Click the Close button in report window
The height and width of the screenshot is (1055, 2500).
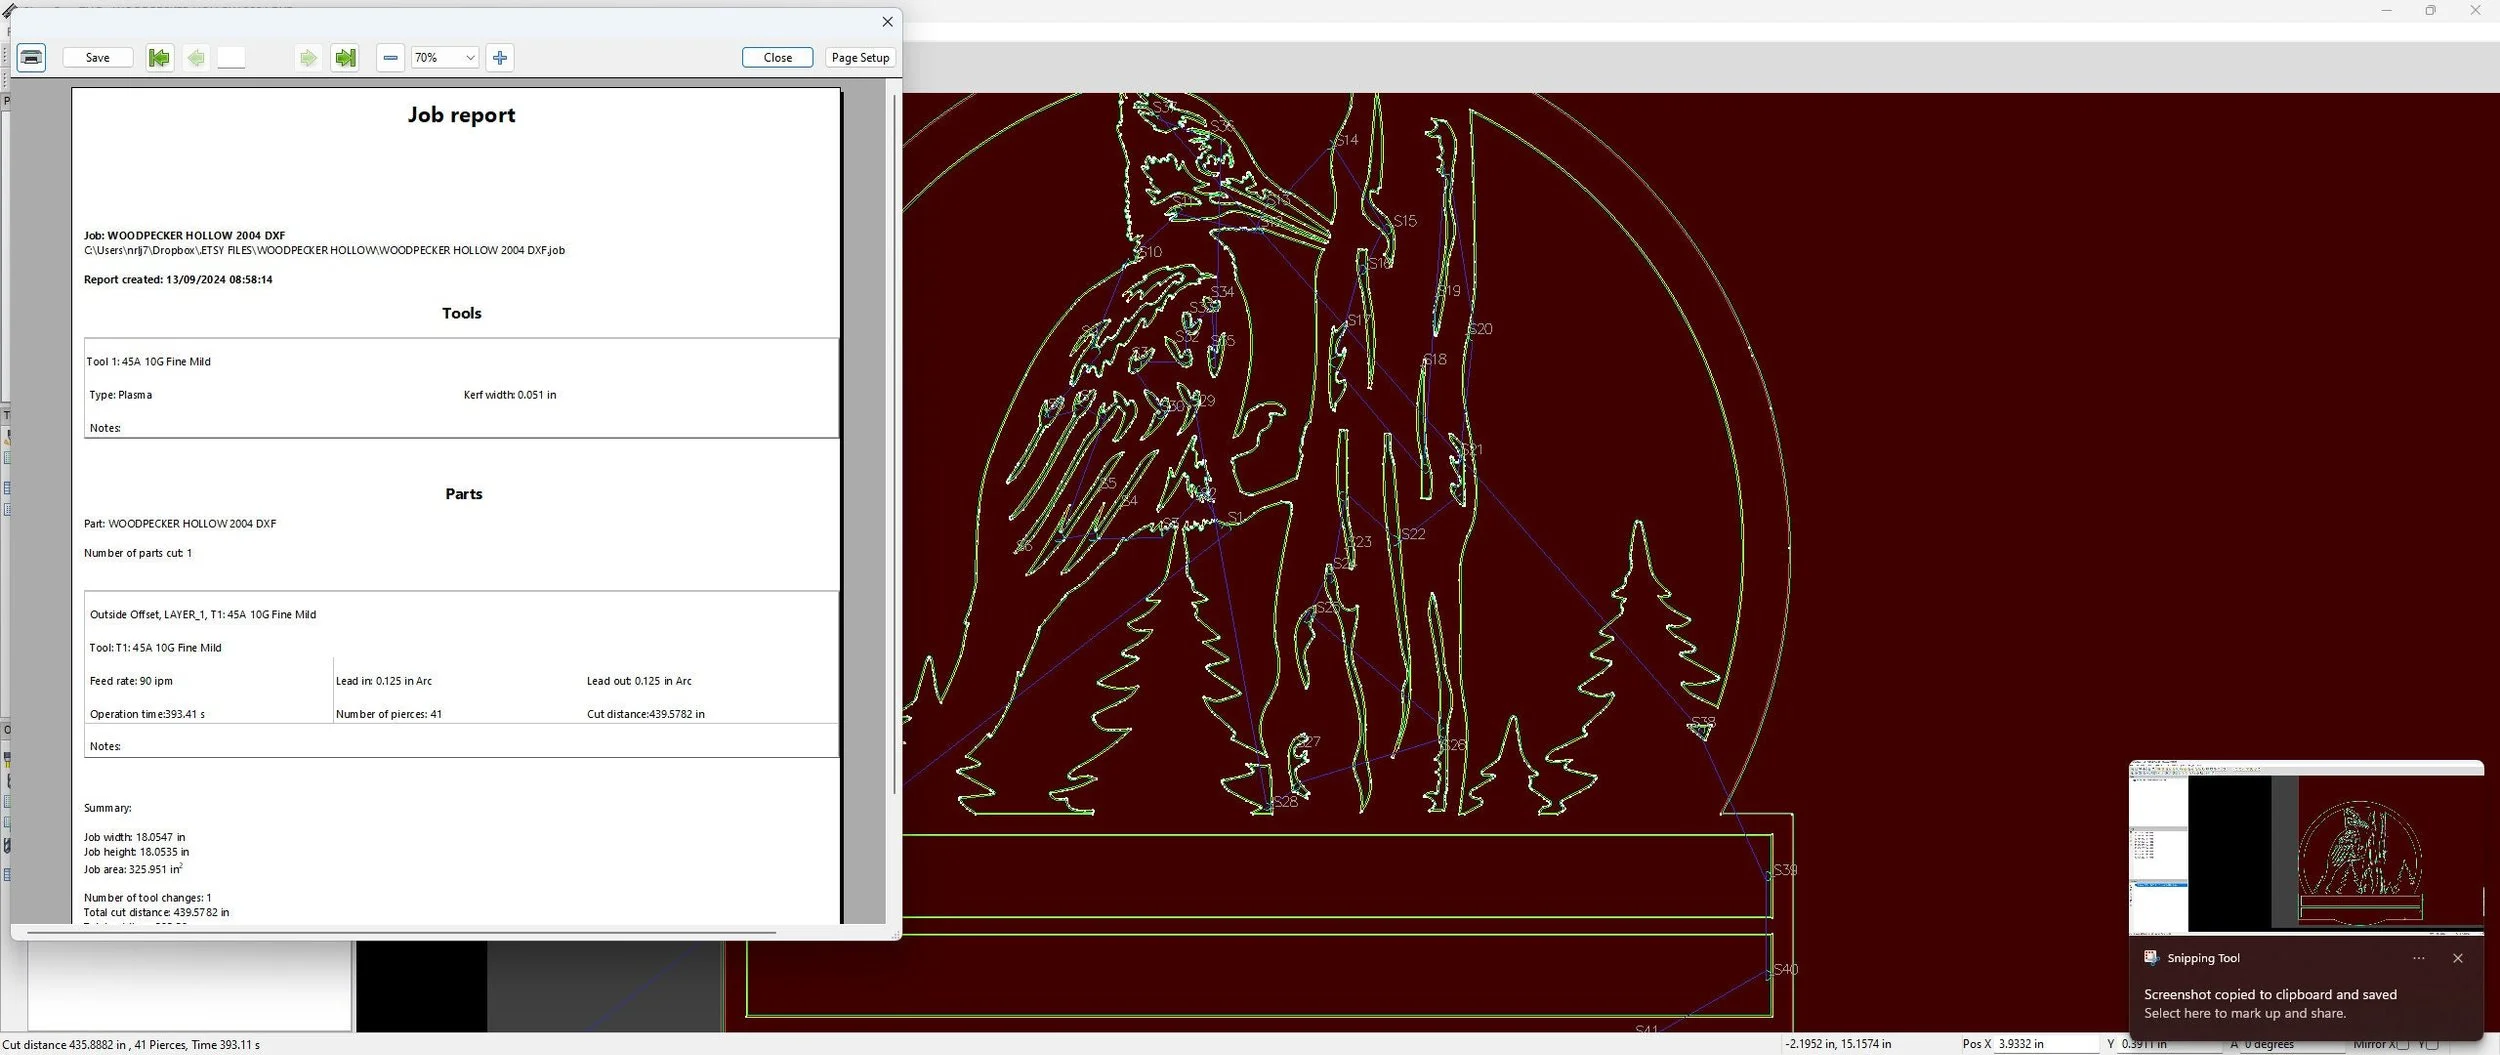[x=777, y=57]
